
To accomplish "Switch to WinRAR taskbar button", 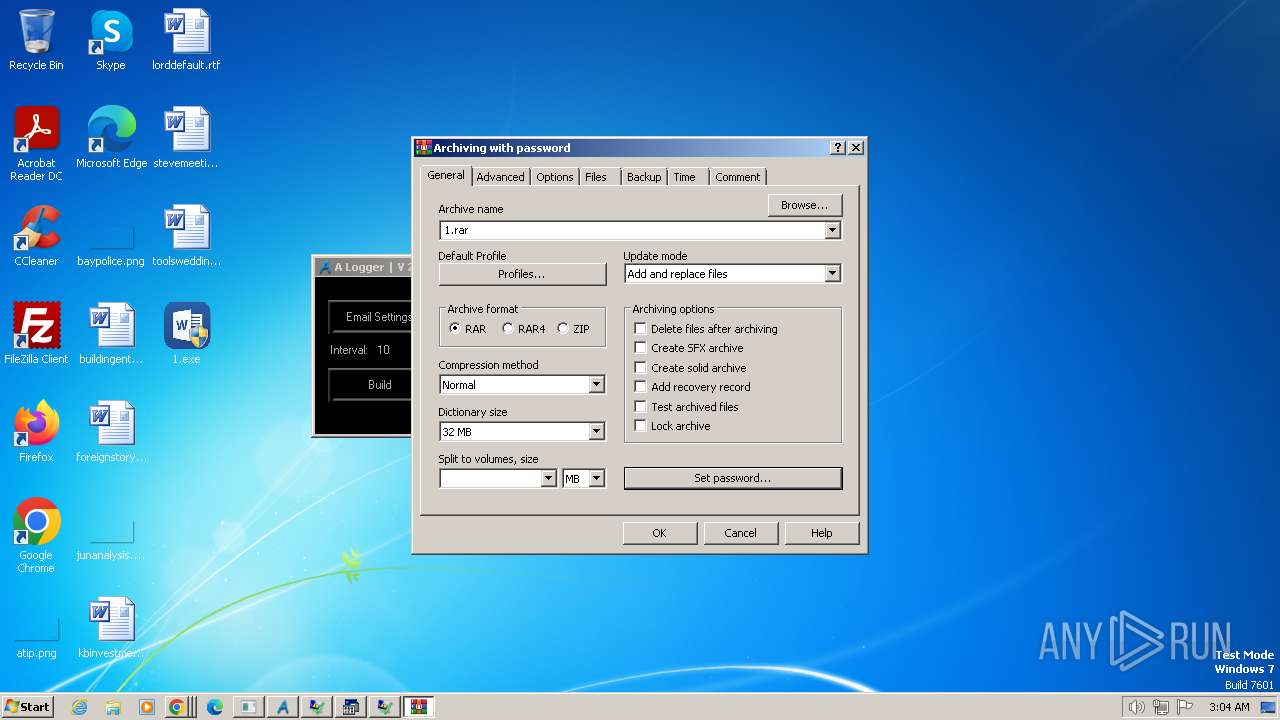I will click(x=418, y=707).
